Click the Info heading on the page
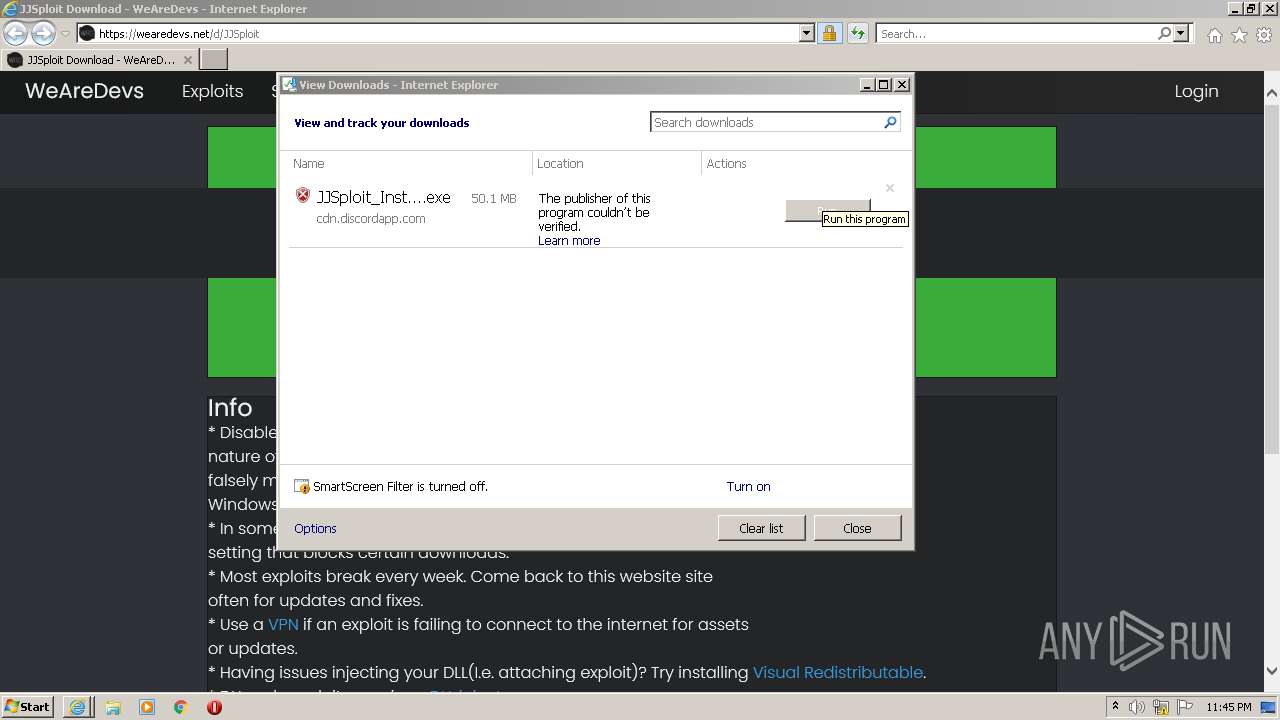 230,408
